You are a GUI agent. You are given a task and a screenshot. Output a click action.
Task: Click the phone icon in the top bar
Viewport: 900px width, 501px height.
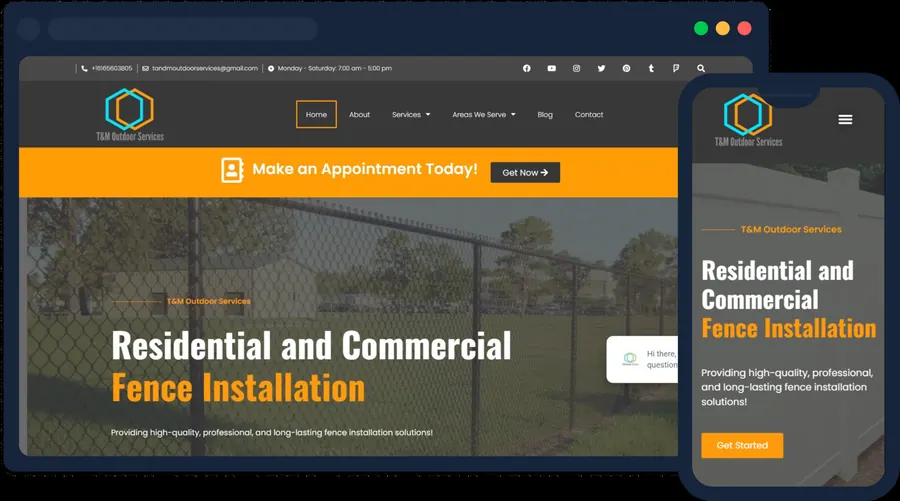[84, 68]
